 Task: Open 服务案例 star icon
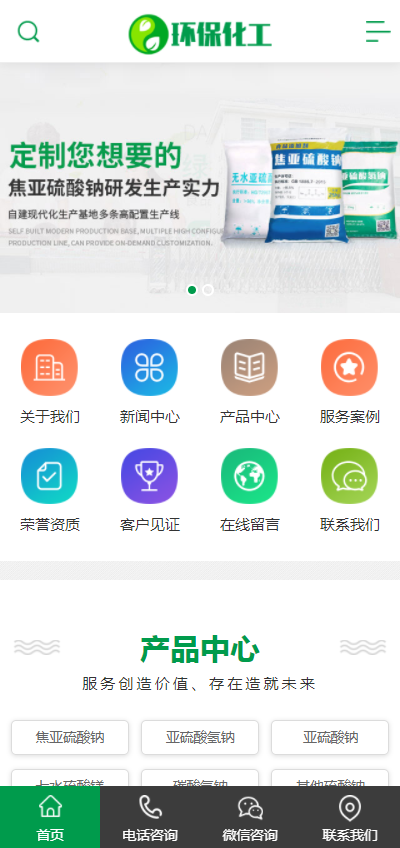[349, 367]
